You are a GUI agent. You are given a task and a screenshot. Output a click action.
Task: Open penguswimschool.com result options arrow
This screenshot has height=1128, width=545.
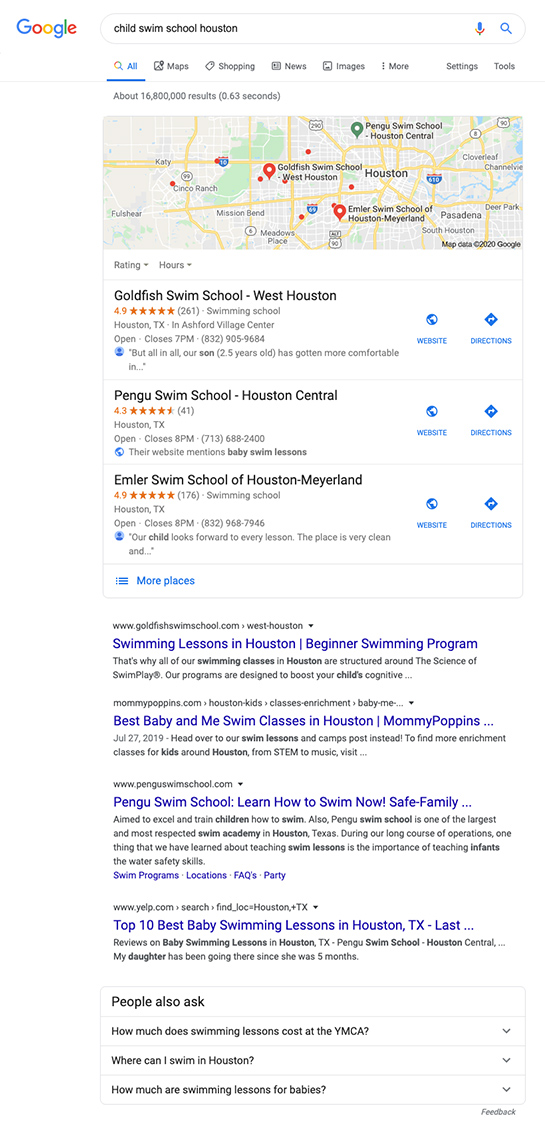pyautogui.click(x=241, y=784)
